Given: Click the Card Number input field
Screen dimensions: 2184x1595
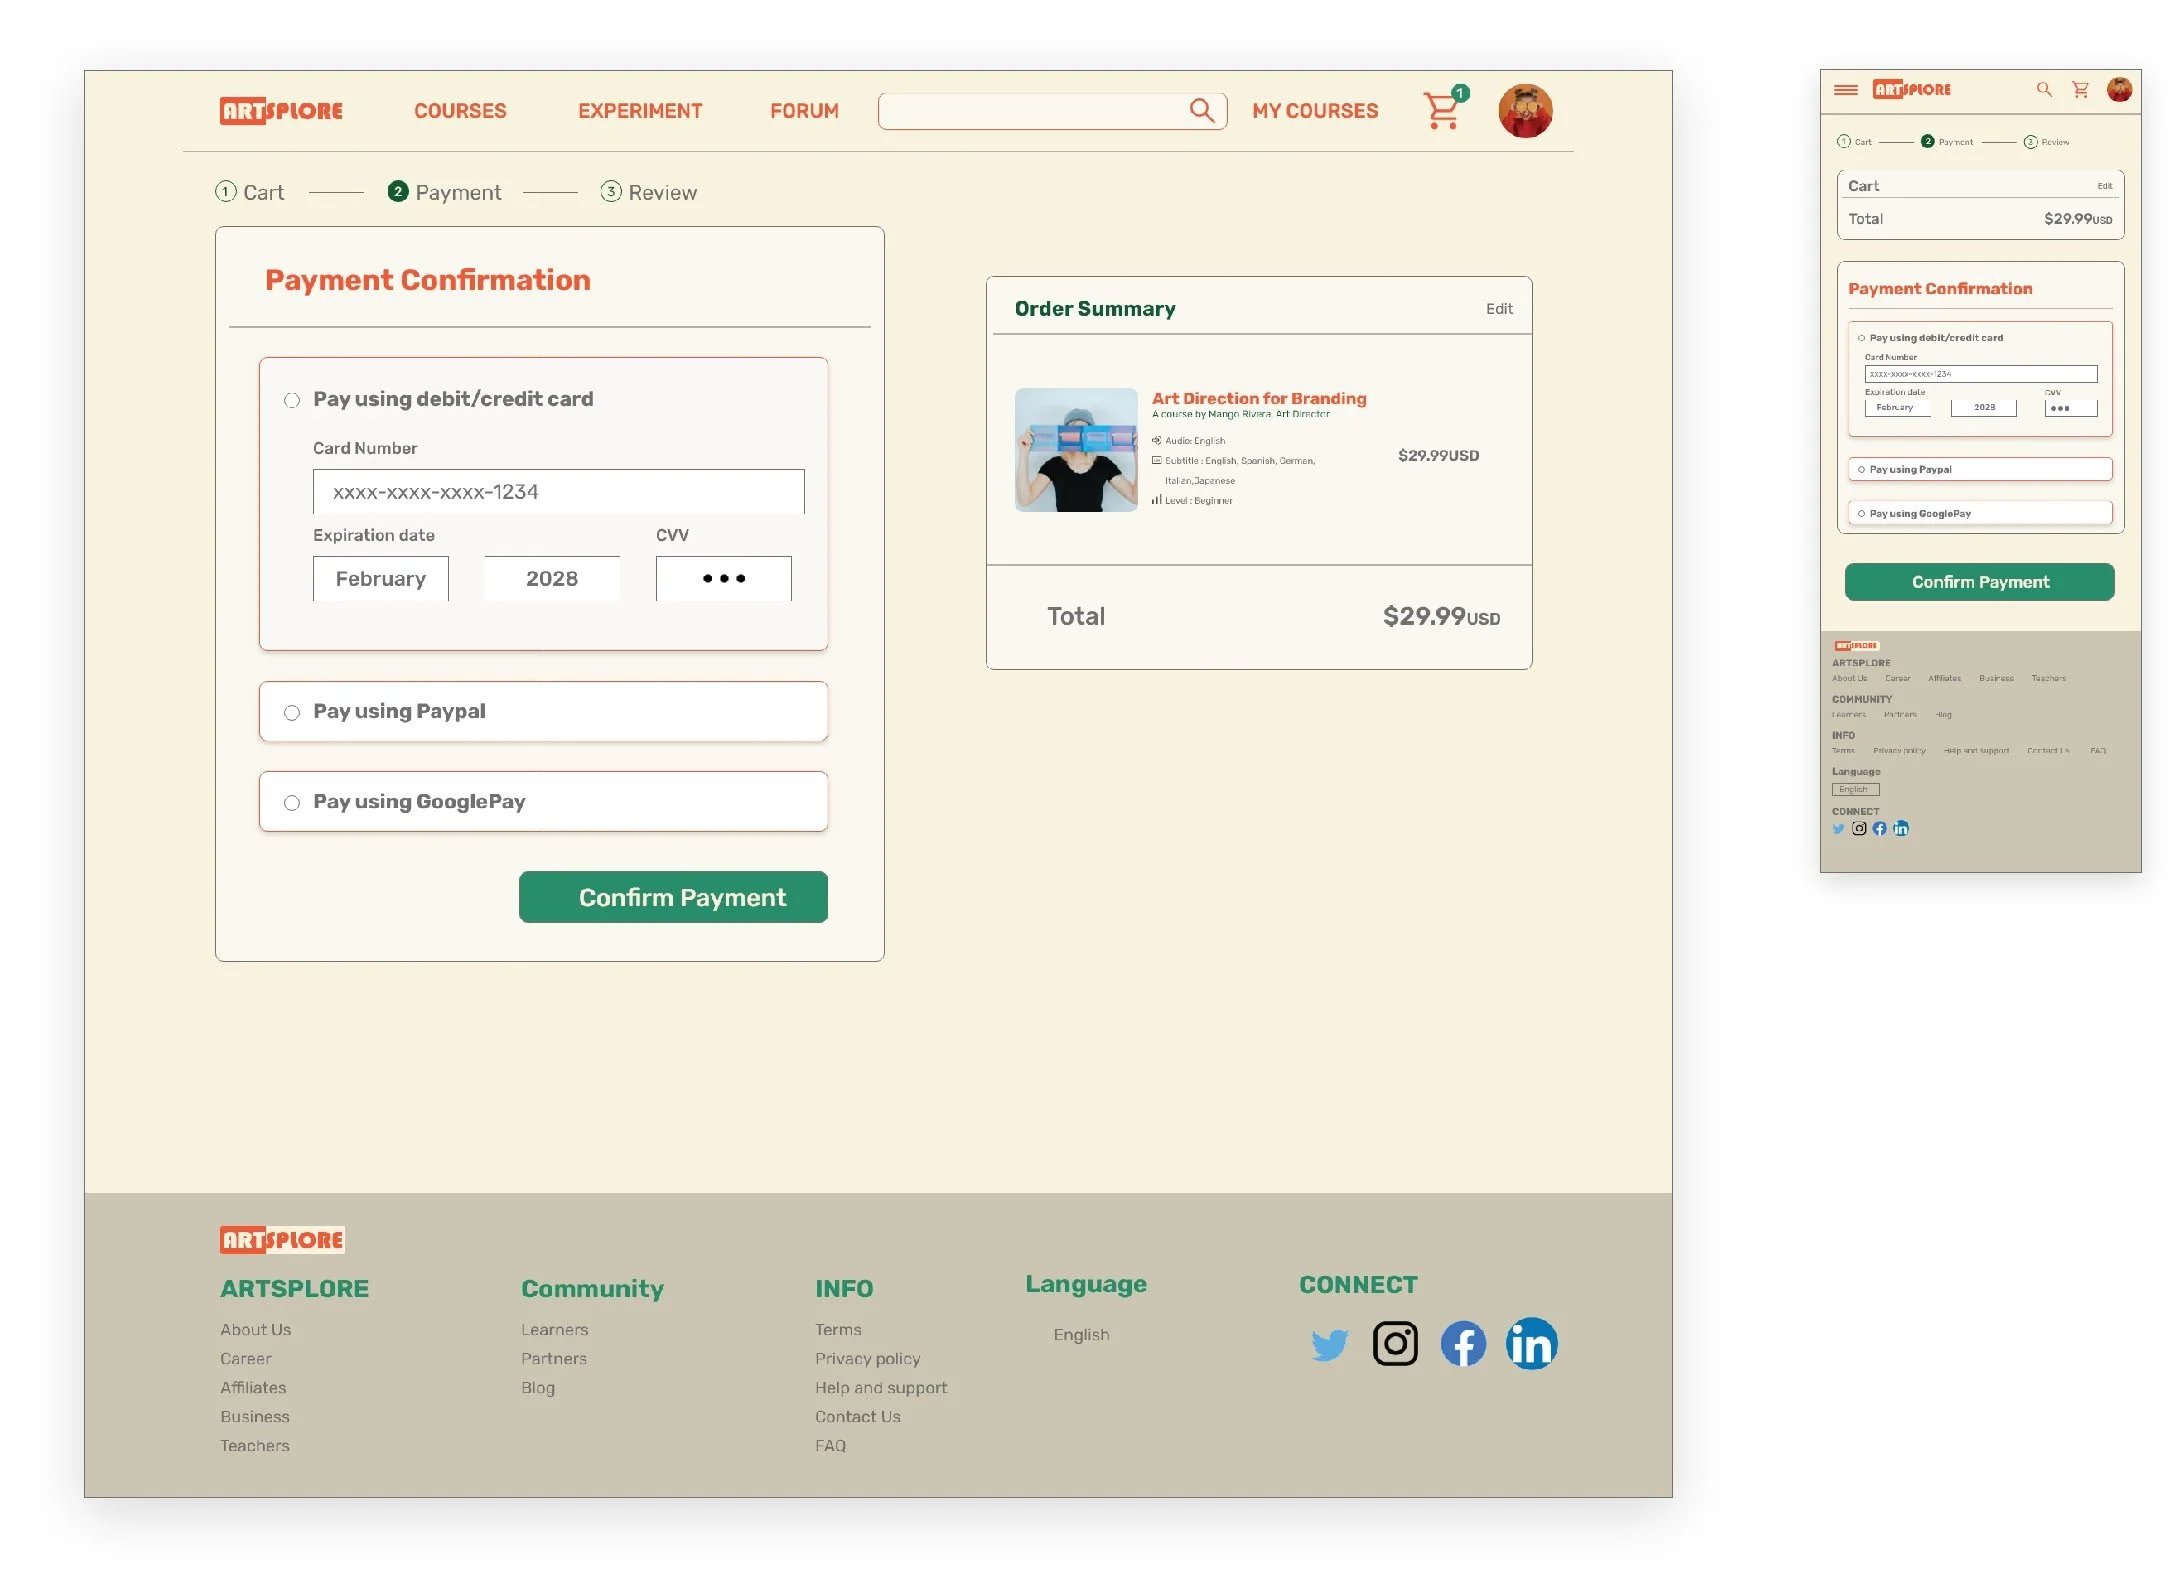Looking at the screenshot, I should click(x=558, y=492).
